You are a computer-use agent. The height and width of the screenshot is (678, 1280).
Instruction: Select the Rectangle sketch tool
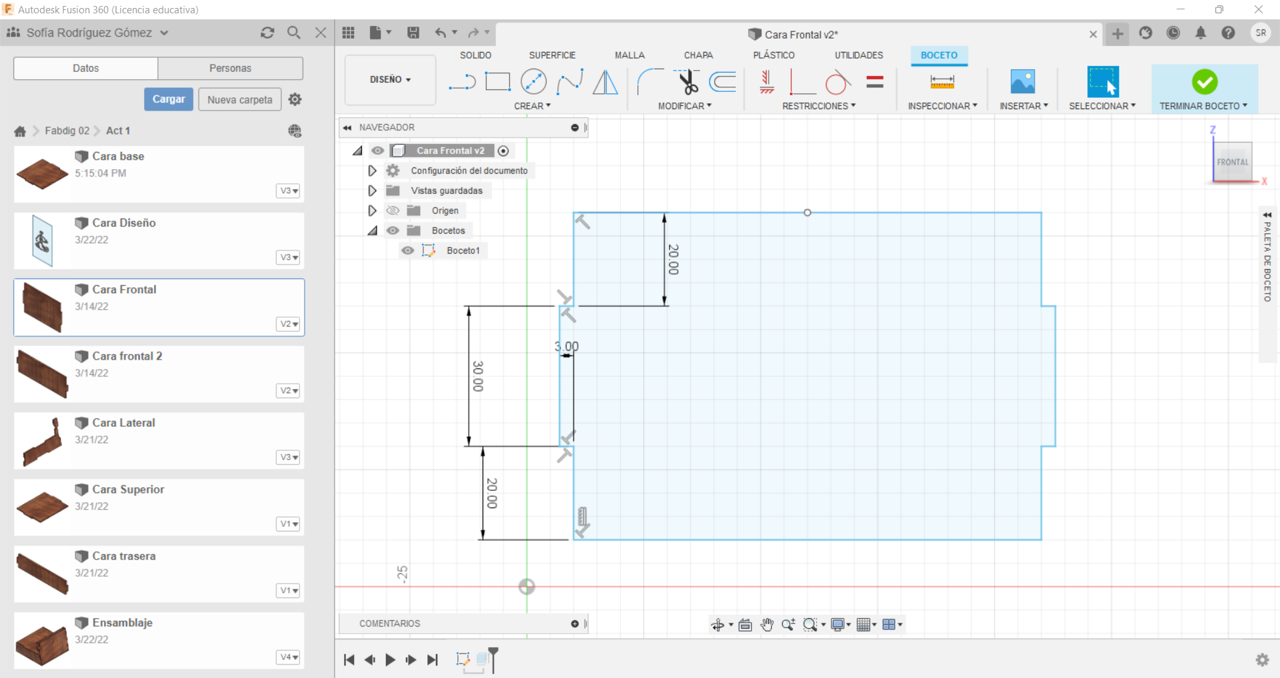click(x=498, y=82)
